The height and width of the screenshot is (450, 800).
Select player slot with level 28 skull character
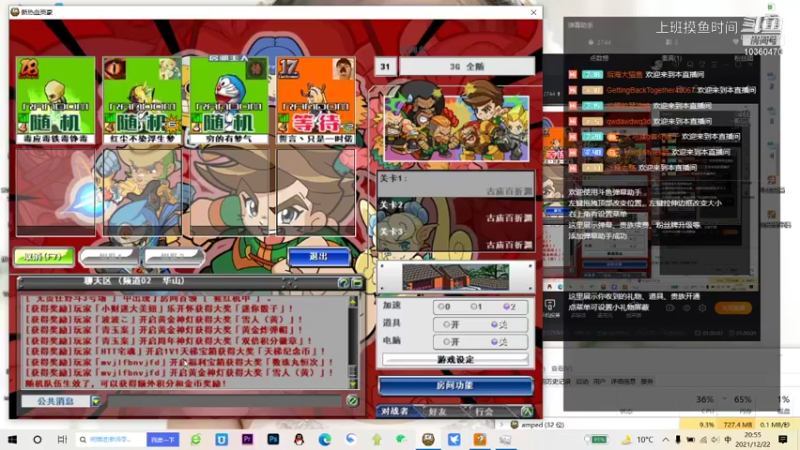[x=56, y=99]
